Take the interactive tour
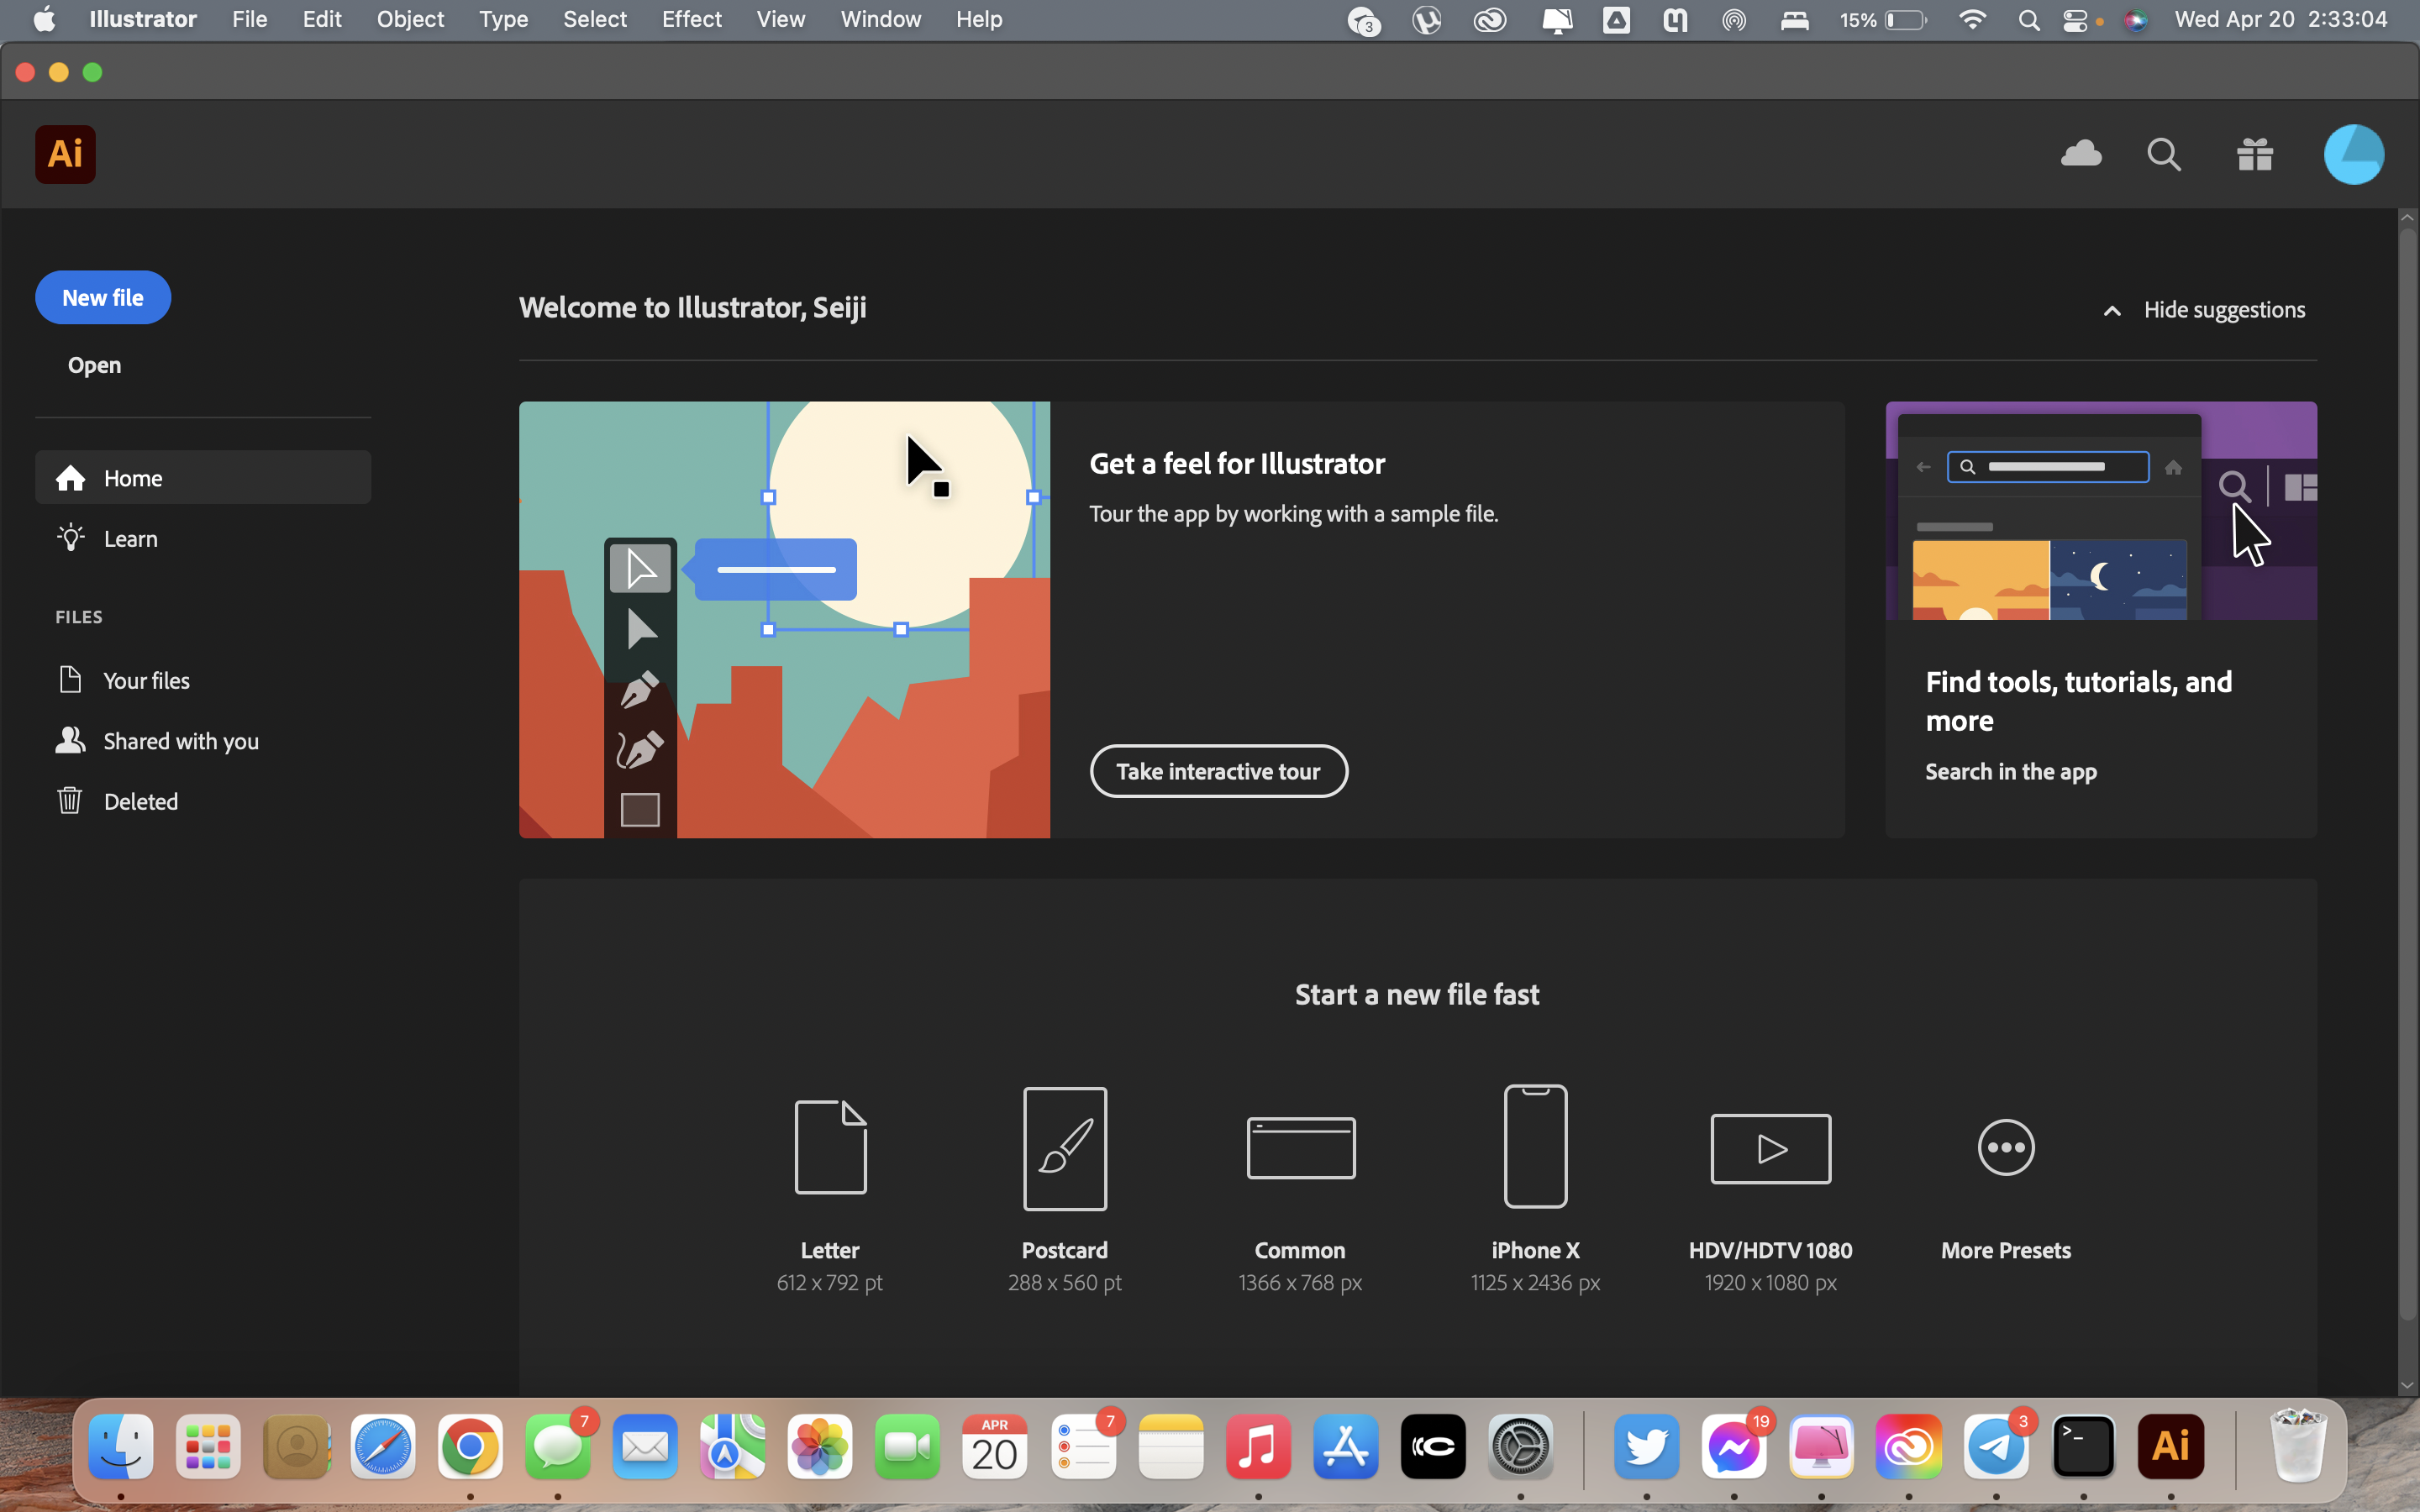Viewport: 2420px width, 1512px height. click(x=1218, y=771)
